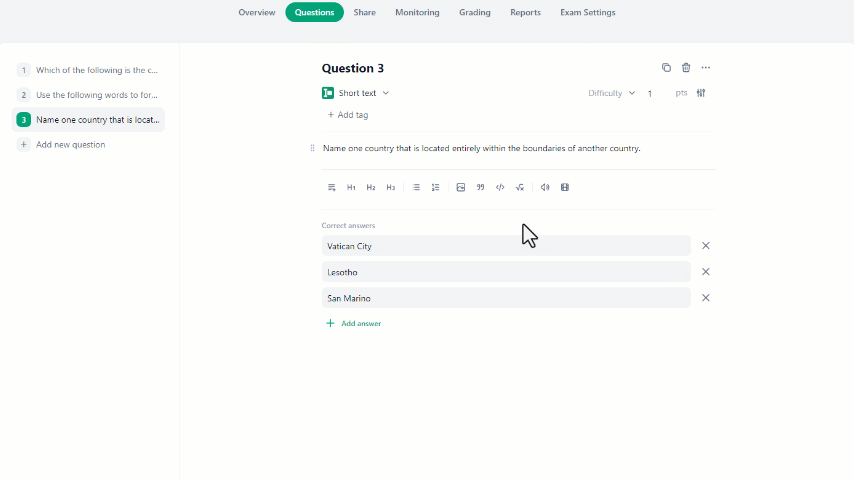Click the Lesotho answer field
This screenshot has height=480, width=854.
[x=506, y=272]
